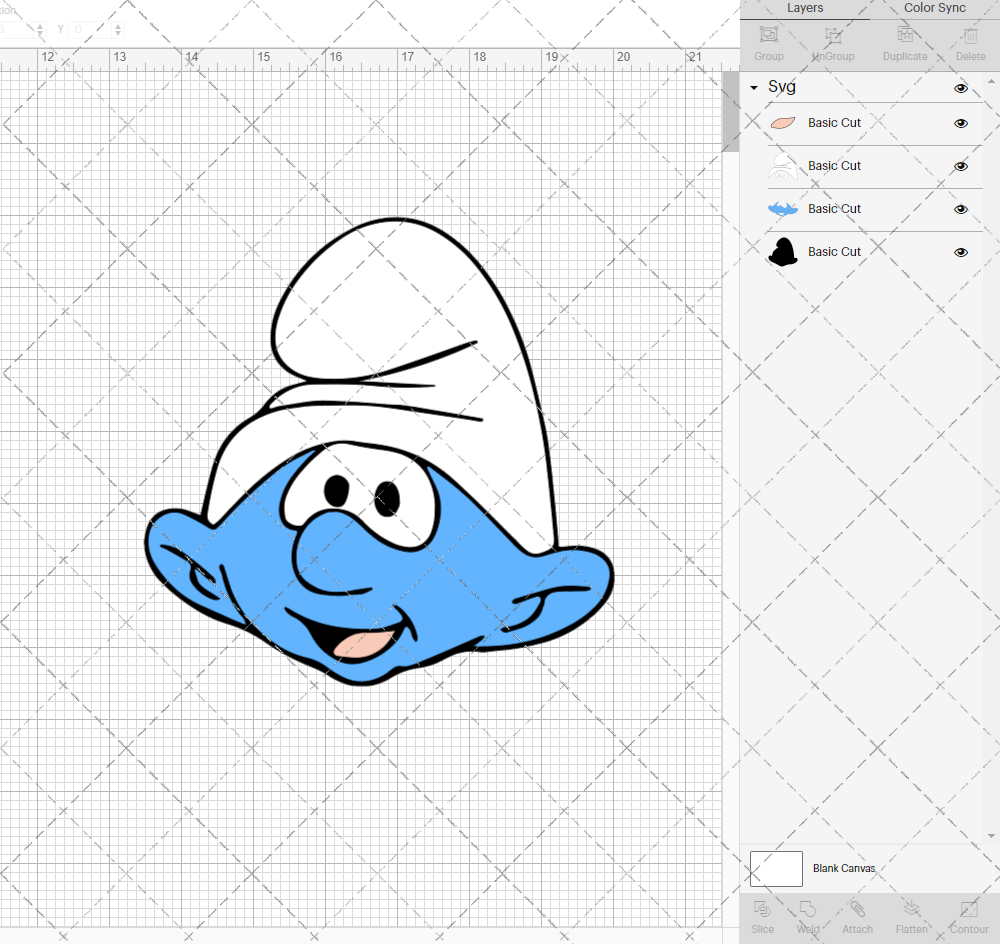Hide the pink tongue Basic Cut layer

[x=961, y=123]
